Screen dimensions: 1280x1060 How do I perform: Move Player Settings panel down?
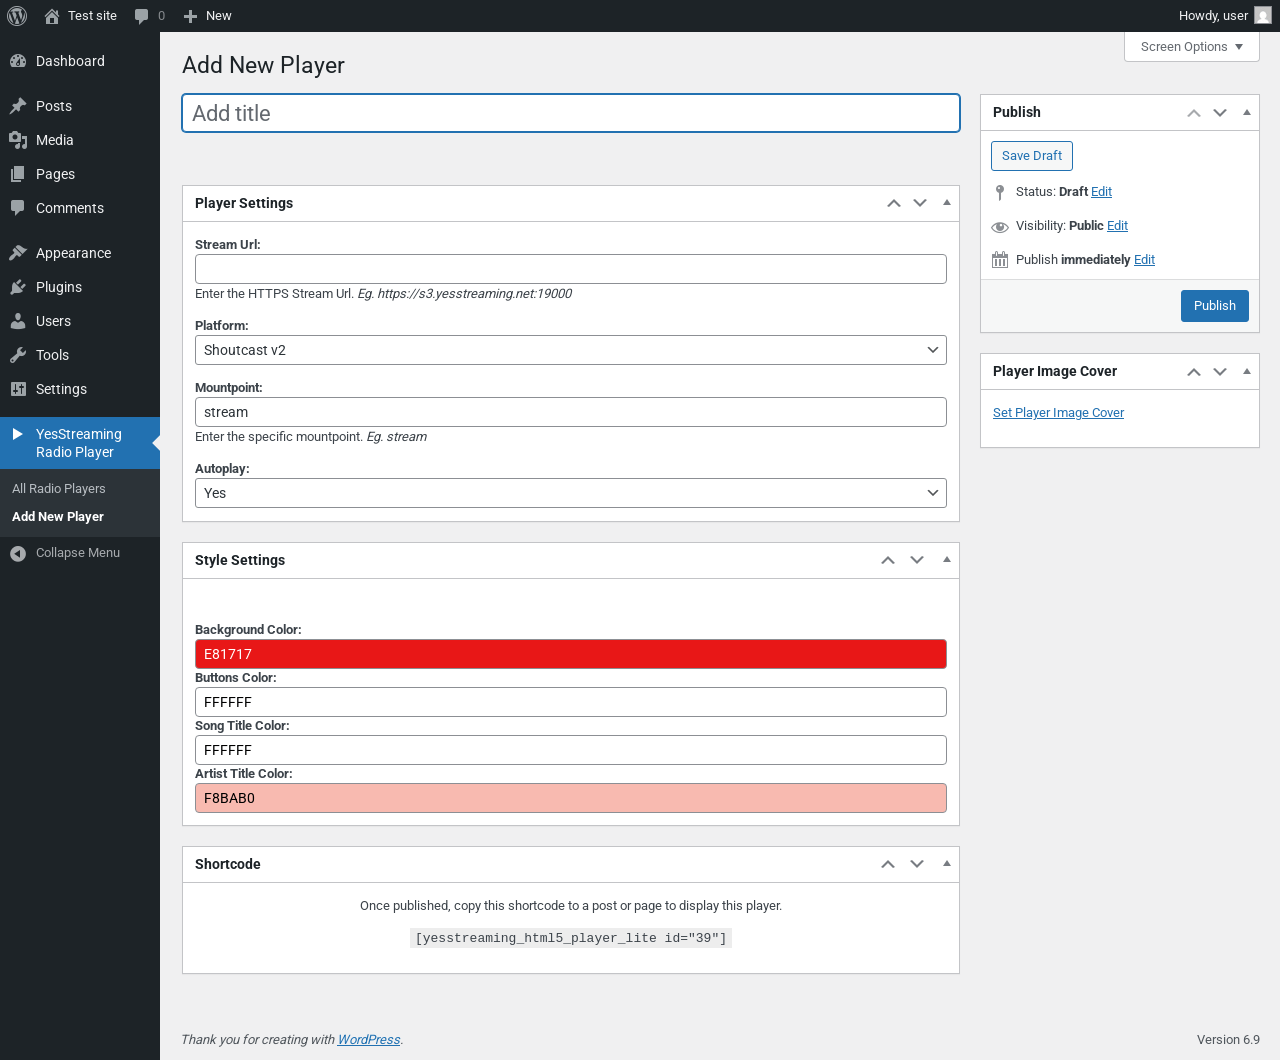point(920,203)
